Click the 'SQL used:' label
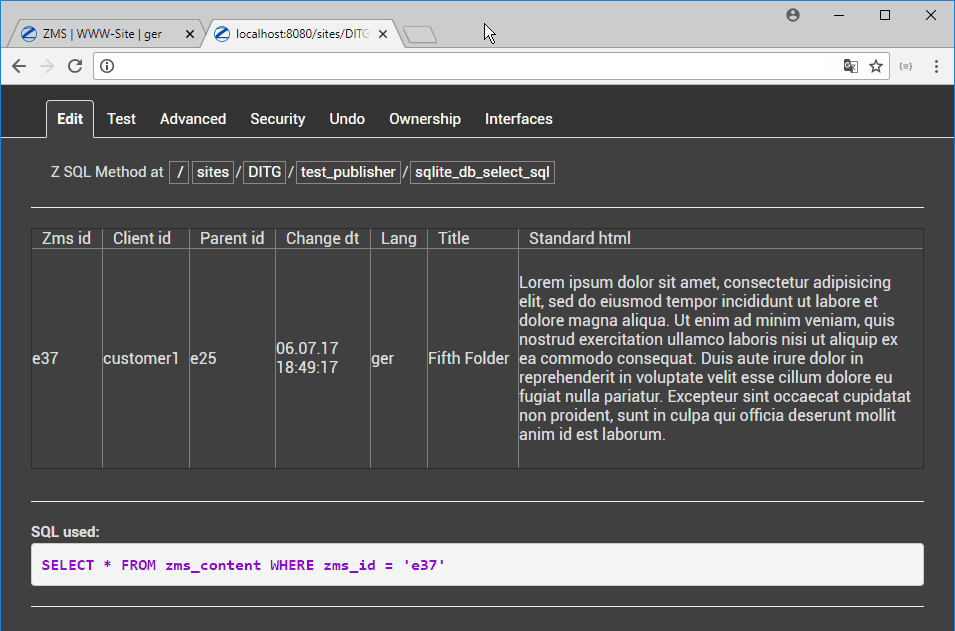955x631 pixels. coord(65,532)
